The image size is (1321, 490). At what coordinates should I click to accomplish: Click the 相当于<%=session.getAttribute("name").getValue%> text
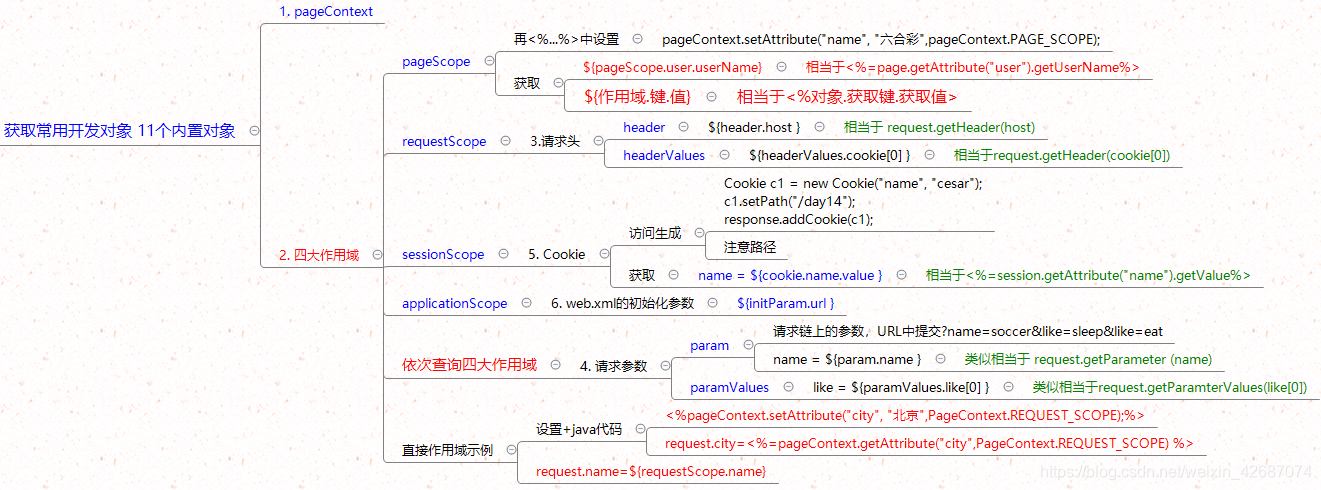coord(1088,275)
